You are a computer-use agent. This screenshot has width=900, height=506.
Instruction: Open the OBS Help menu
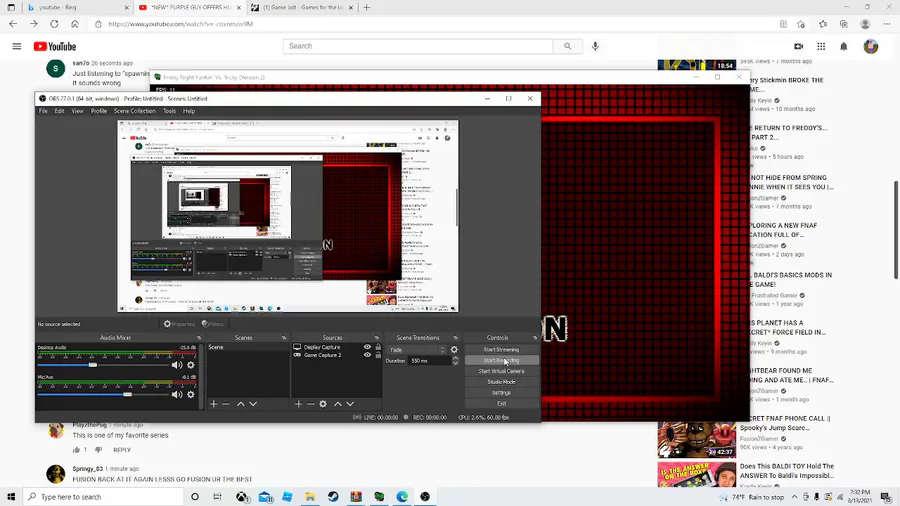pos(189,111)
